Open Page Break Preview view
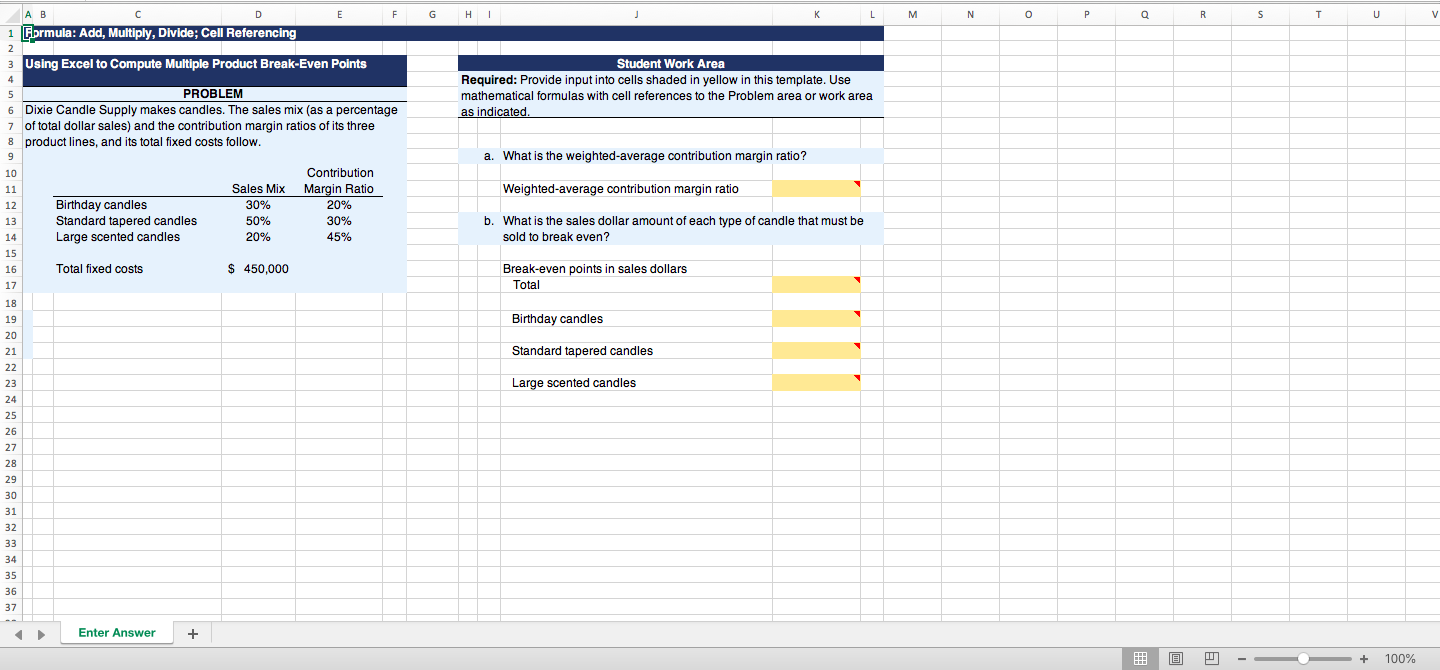The image size is (1440, 670). tap(1211, 658)
